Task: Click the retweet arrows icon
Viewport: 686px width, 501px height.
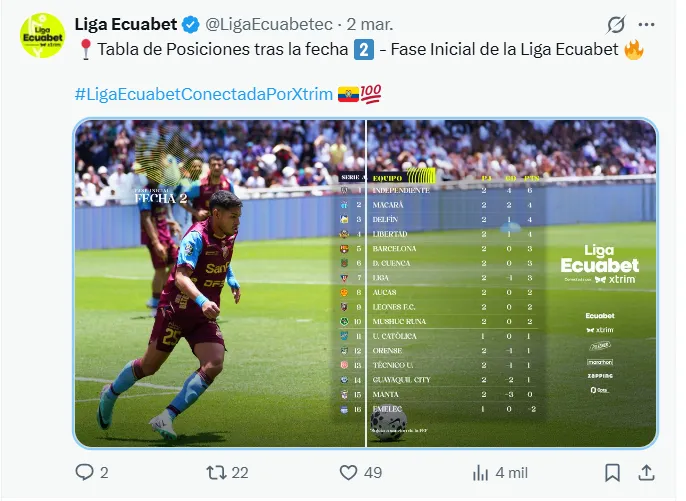Action: (216, 472)
